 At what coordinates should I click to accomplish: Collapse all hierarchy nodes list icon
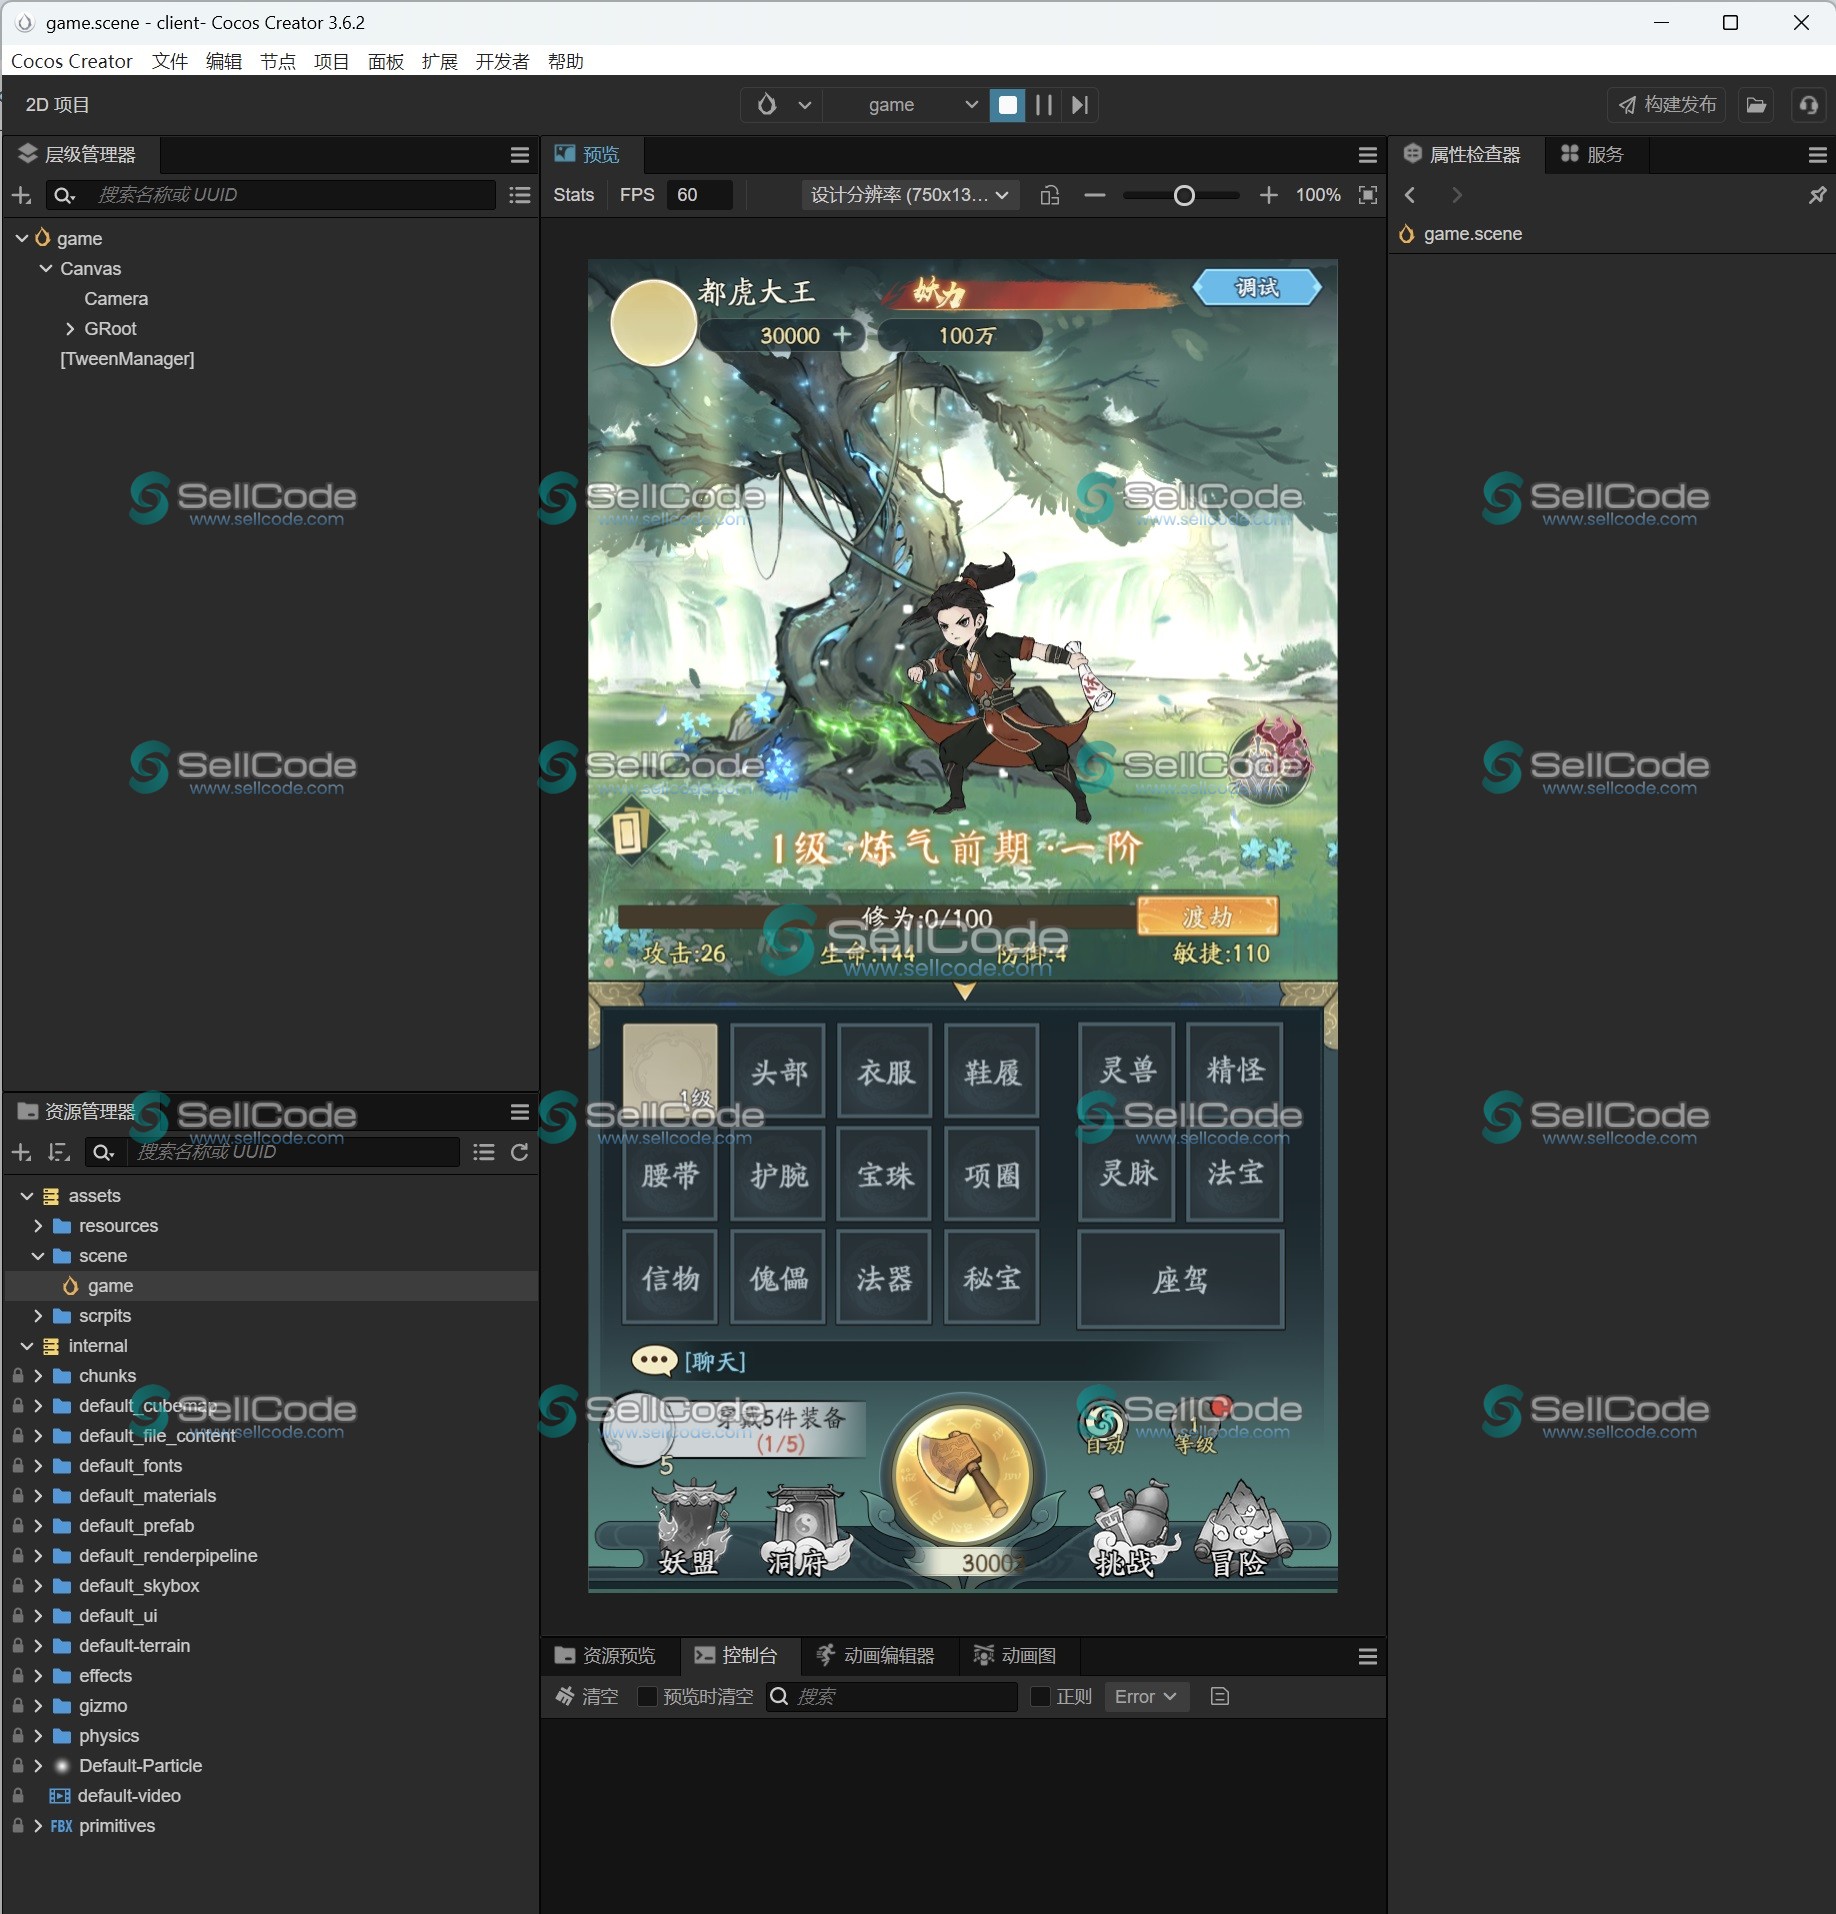[x=519, y=196]
